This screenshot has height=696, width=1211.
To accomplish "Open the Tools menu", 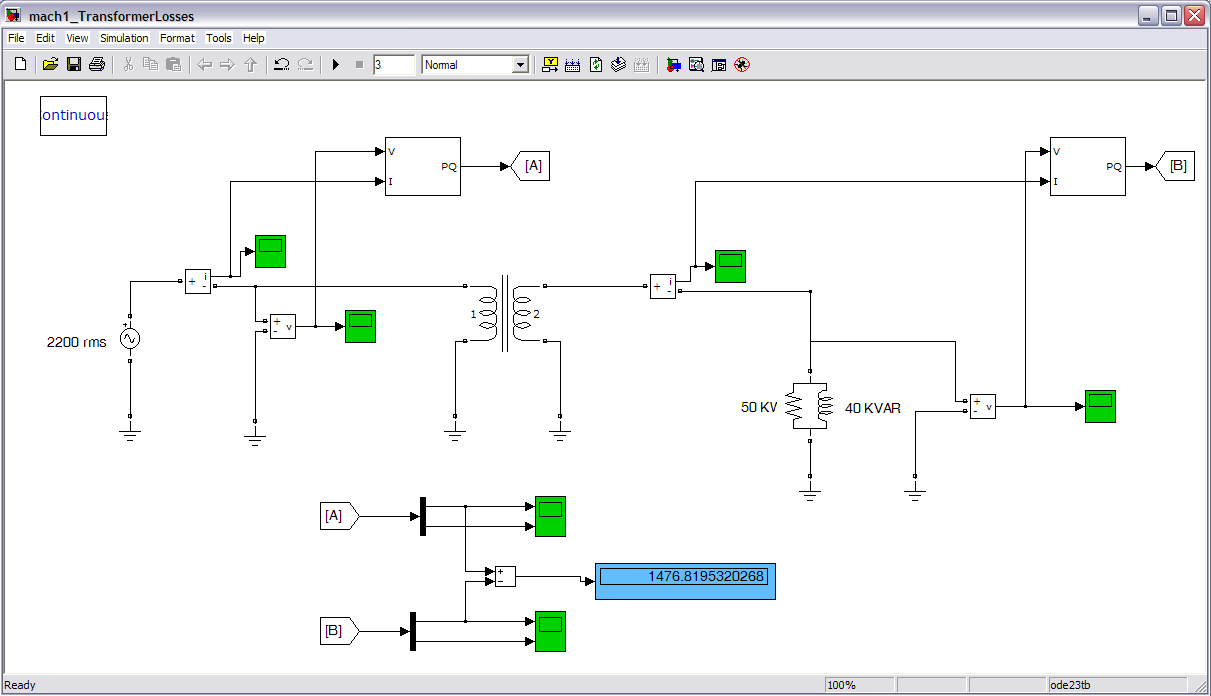I will point(218,38).
